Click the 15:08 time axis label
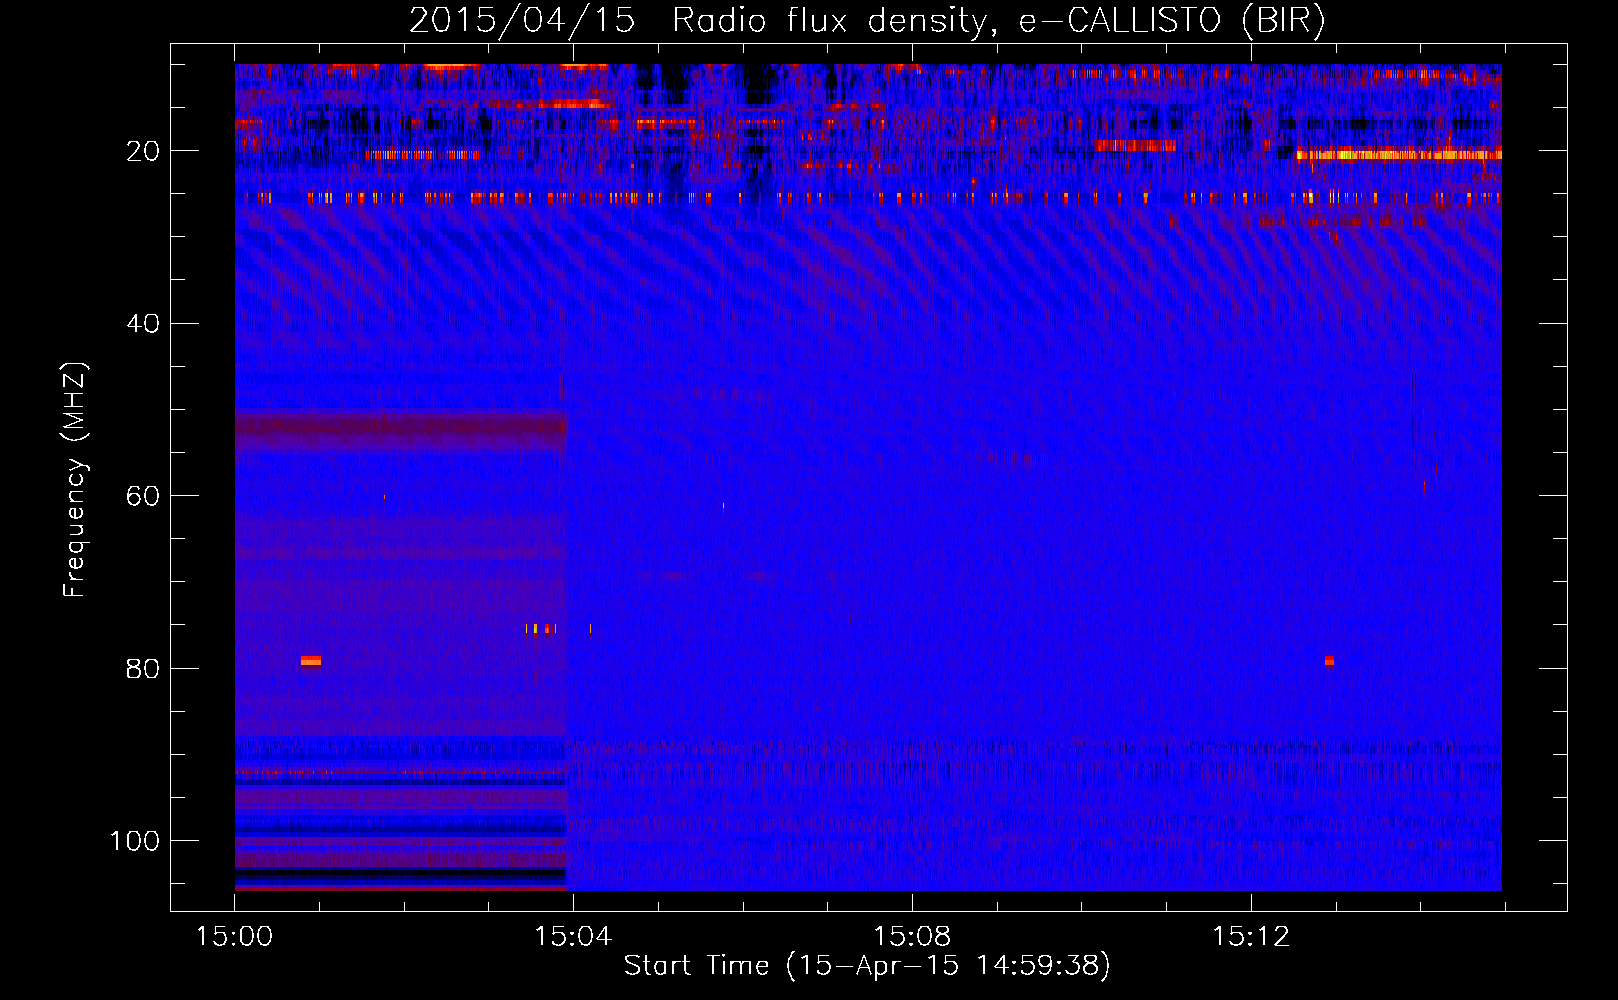This screenshot has width=1618, height=1000. [x=912, y=936]
